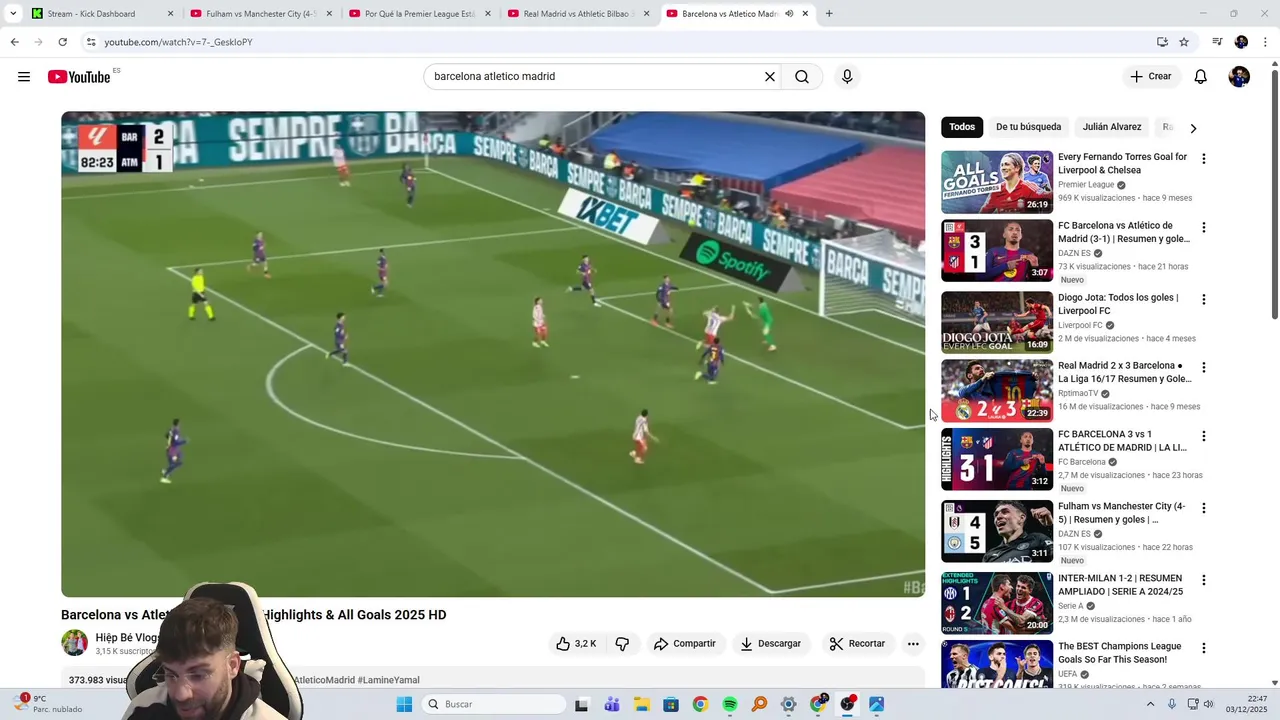Open new browser tab with plus

tap(829, 14)
